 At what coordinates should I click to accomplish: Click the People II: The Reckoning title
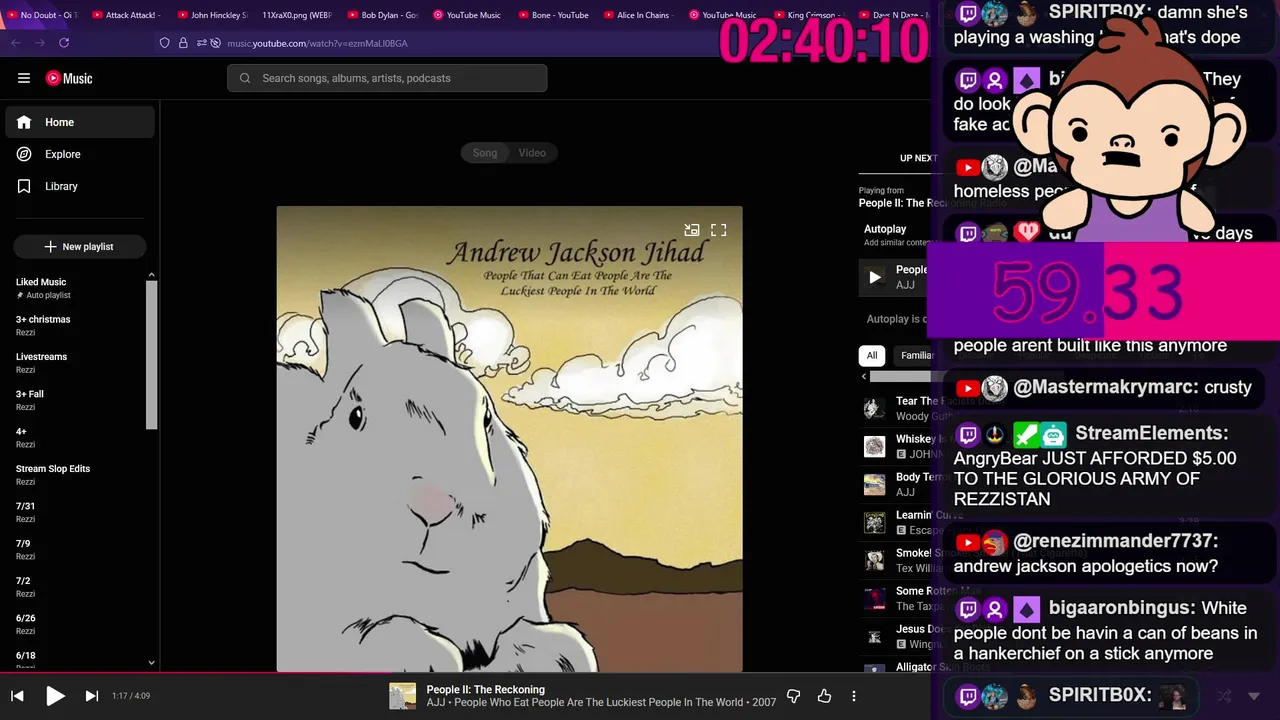486,689
